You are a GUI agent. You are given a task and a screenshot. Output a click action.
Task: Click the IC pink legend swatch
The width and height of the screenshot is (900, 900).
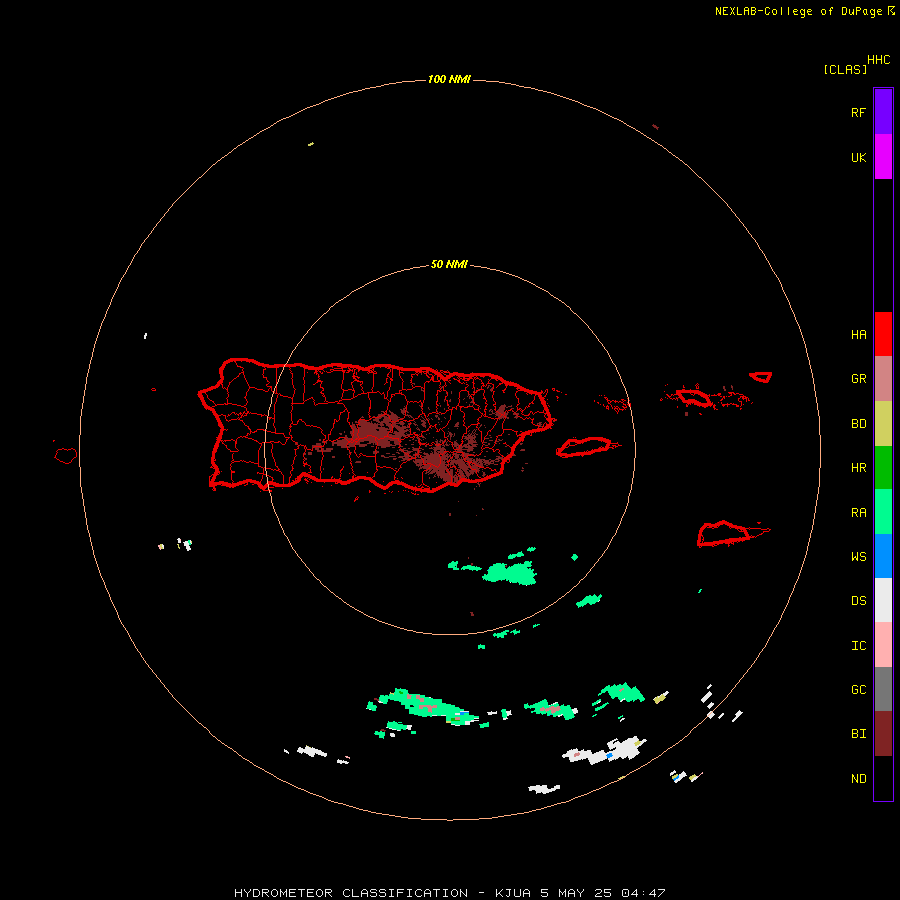[883, 645]
